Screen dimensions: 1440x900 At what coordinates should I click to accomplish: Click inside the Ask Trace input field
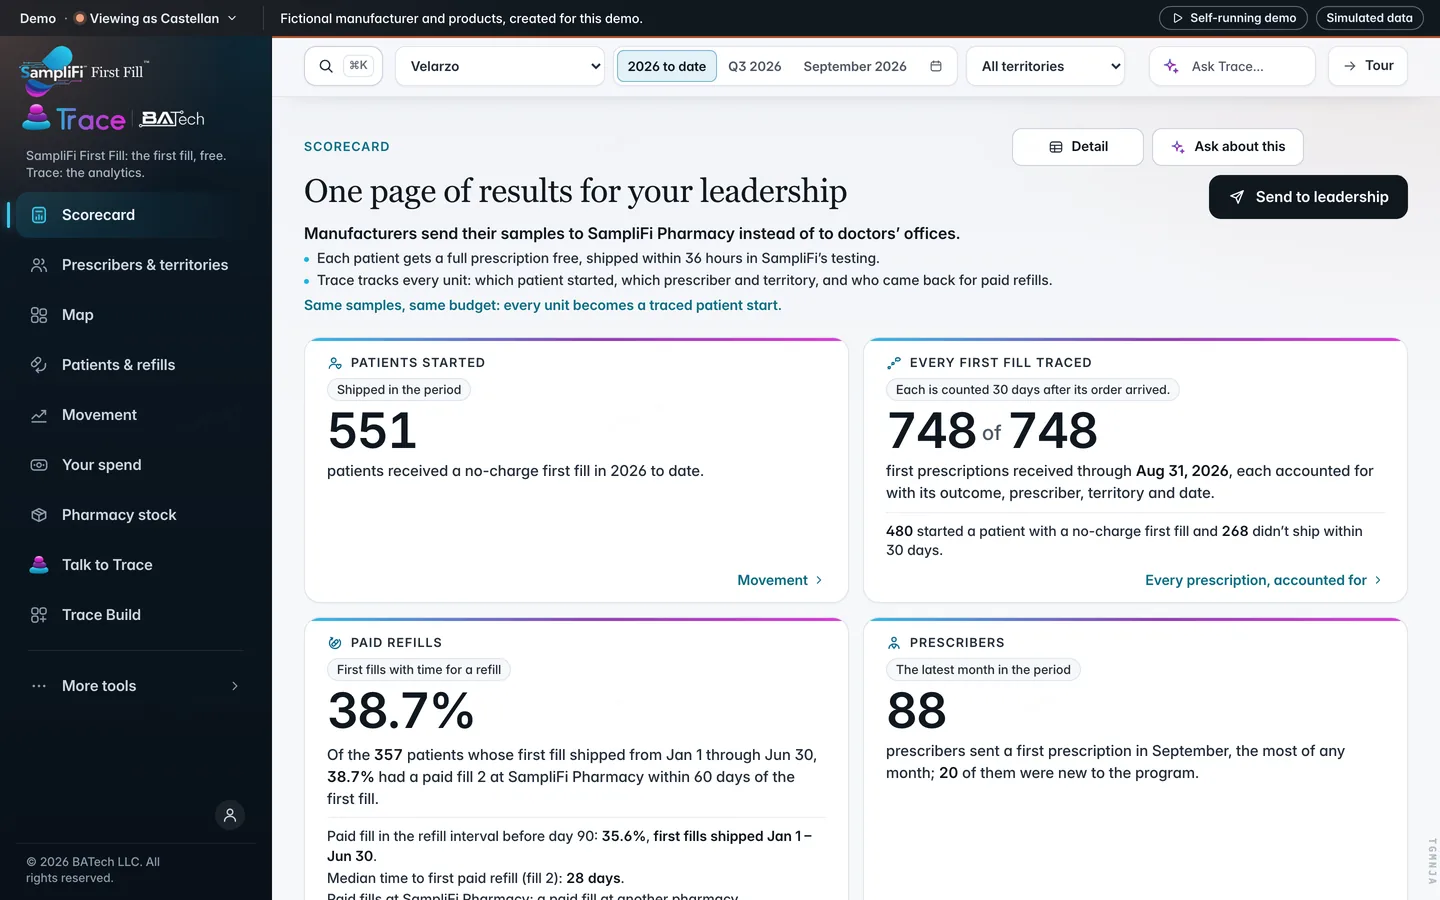coord(1232,66)
